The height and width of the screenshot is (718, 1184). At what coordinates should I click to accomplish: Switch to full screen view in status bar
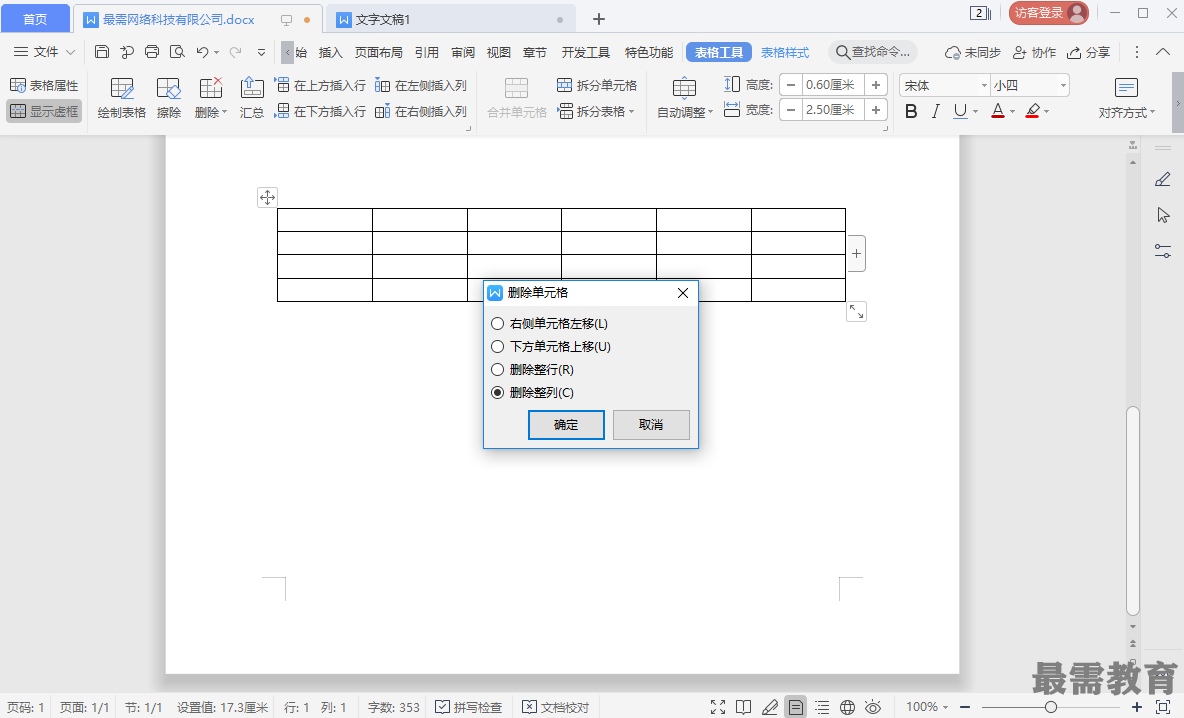(x=718, y=707)
